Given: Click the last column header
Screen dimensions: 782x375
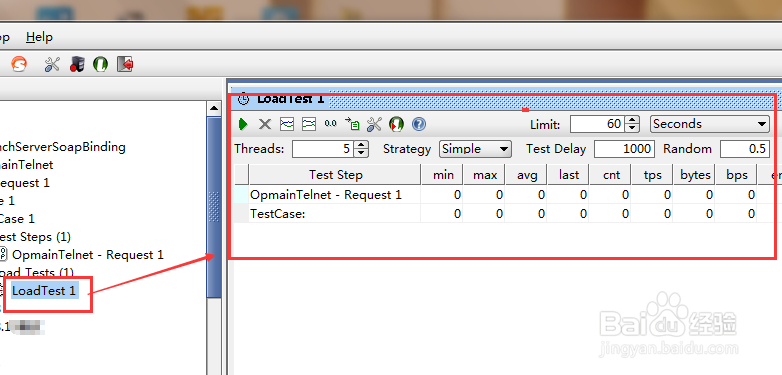Looking at the screenshot, I should [x=568, y=175].
